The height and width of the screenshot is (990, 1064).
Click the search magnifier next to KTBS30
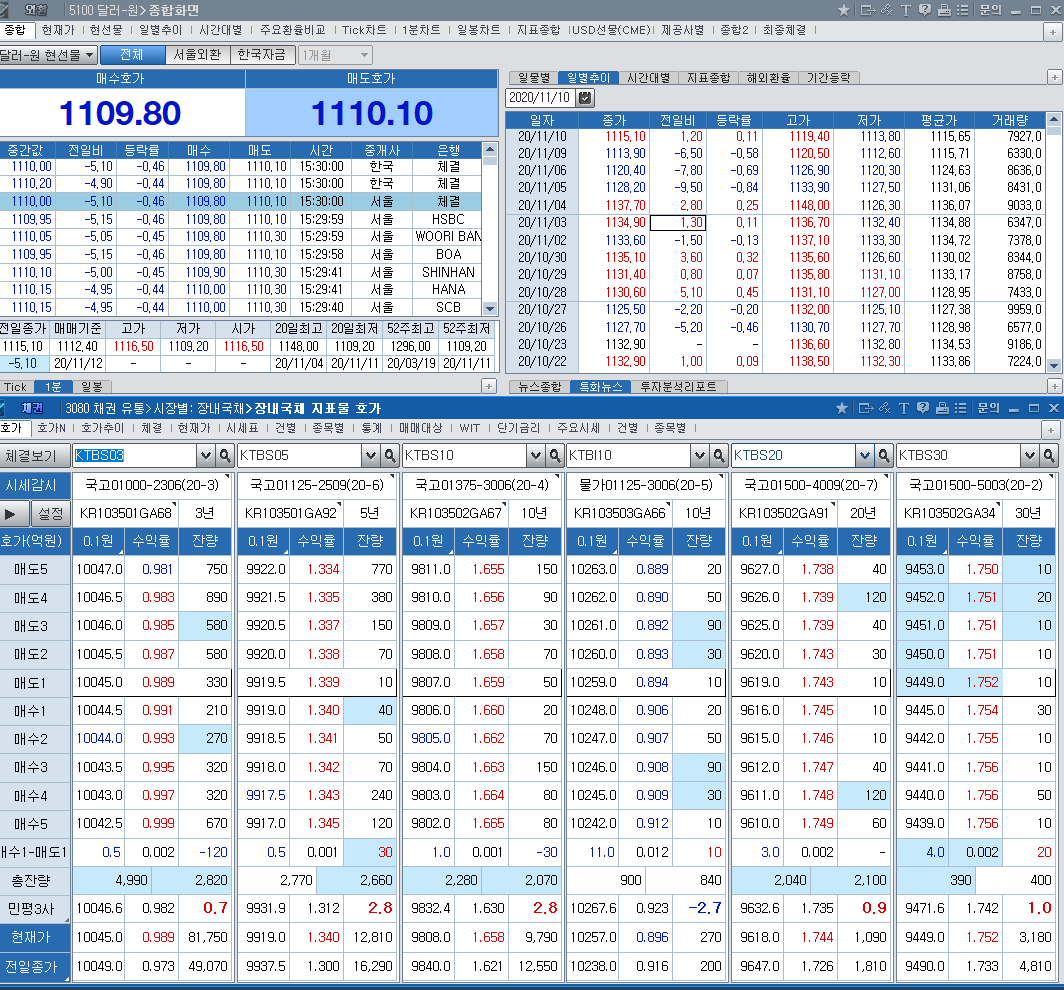[x=1049, y=456]
